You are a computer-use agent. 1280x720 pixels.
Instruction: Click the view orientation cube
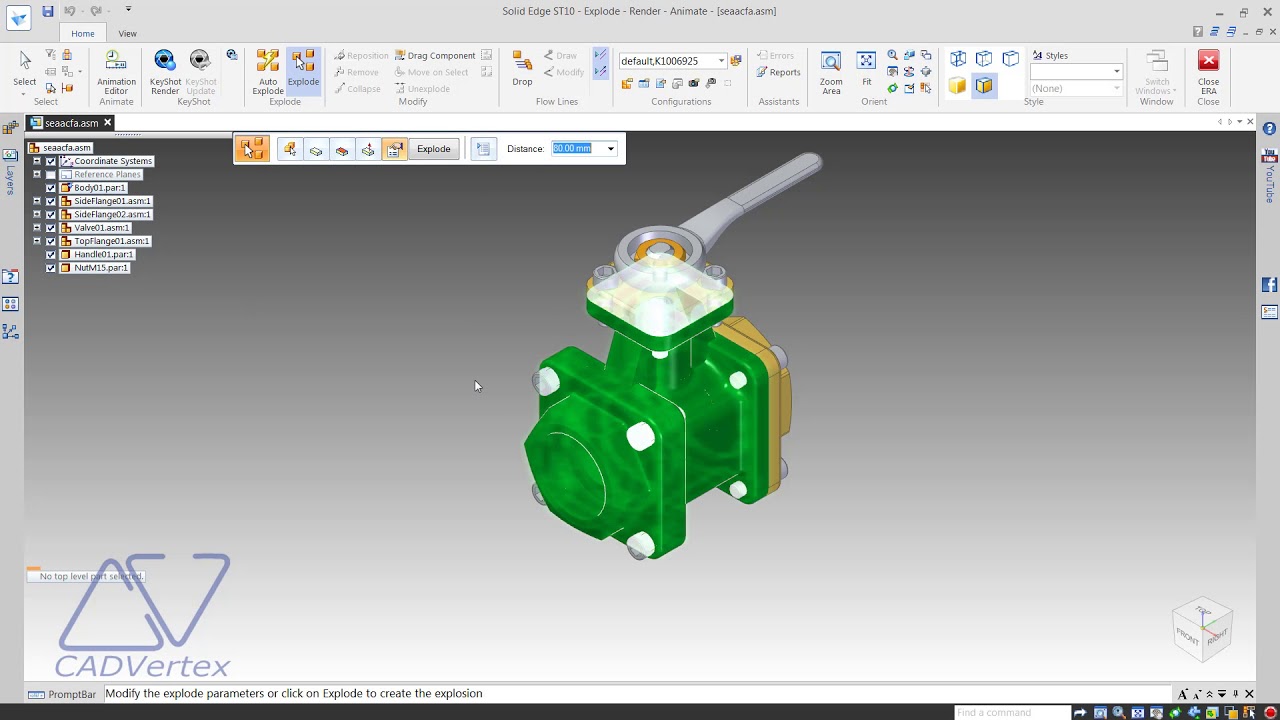(x=1202, y=628)
